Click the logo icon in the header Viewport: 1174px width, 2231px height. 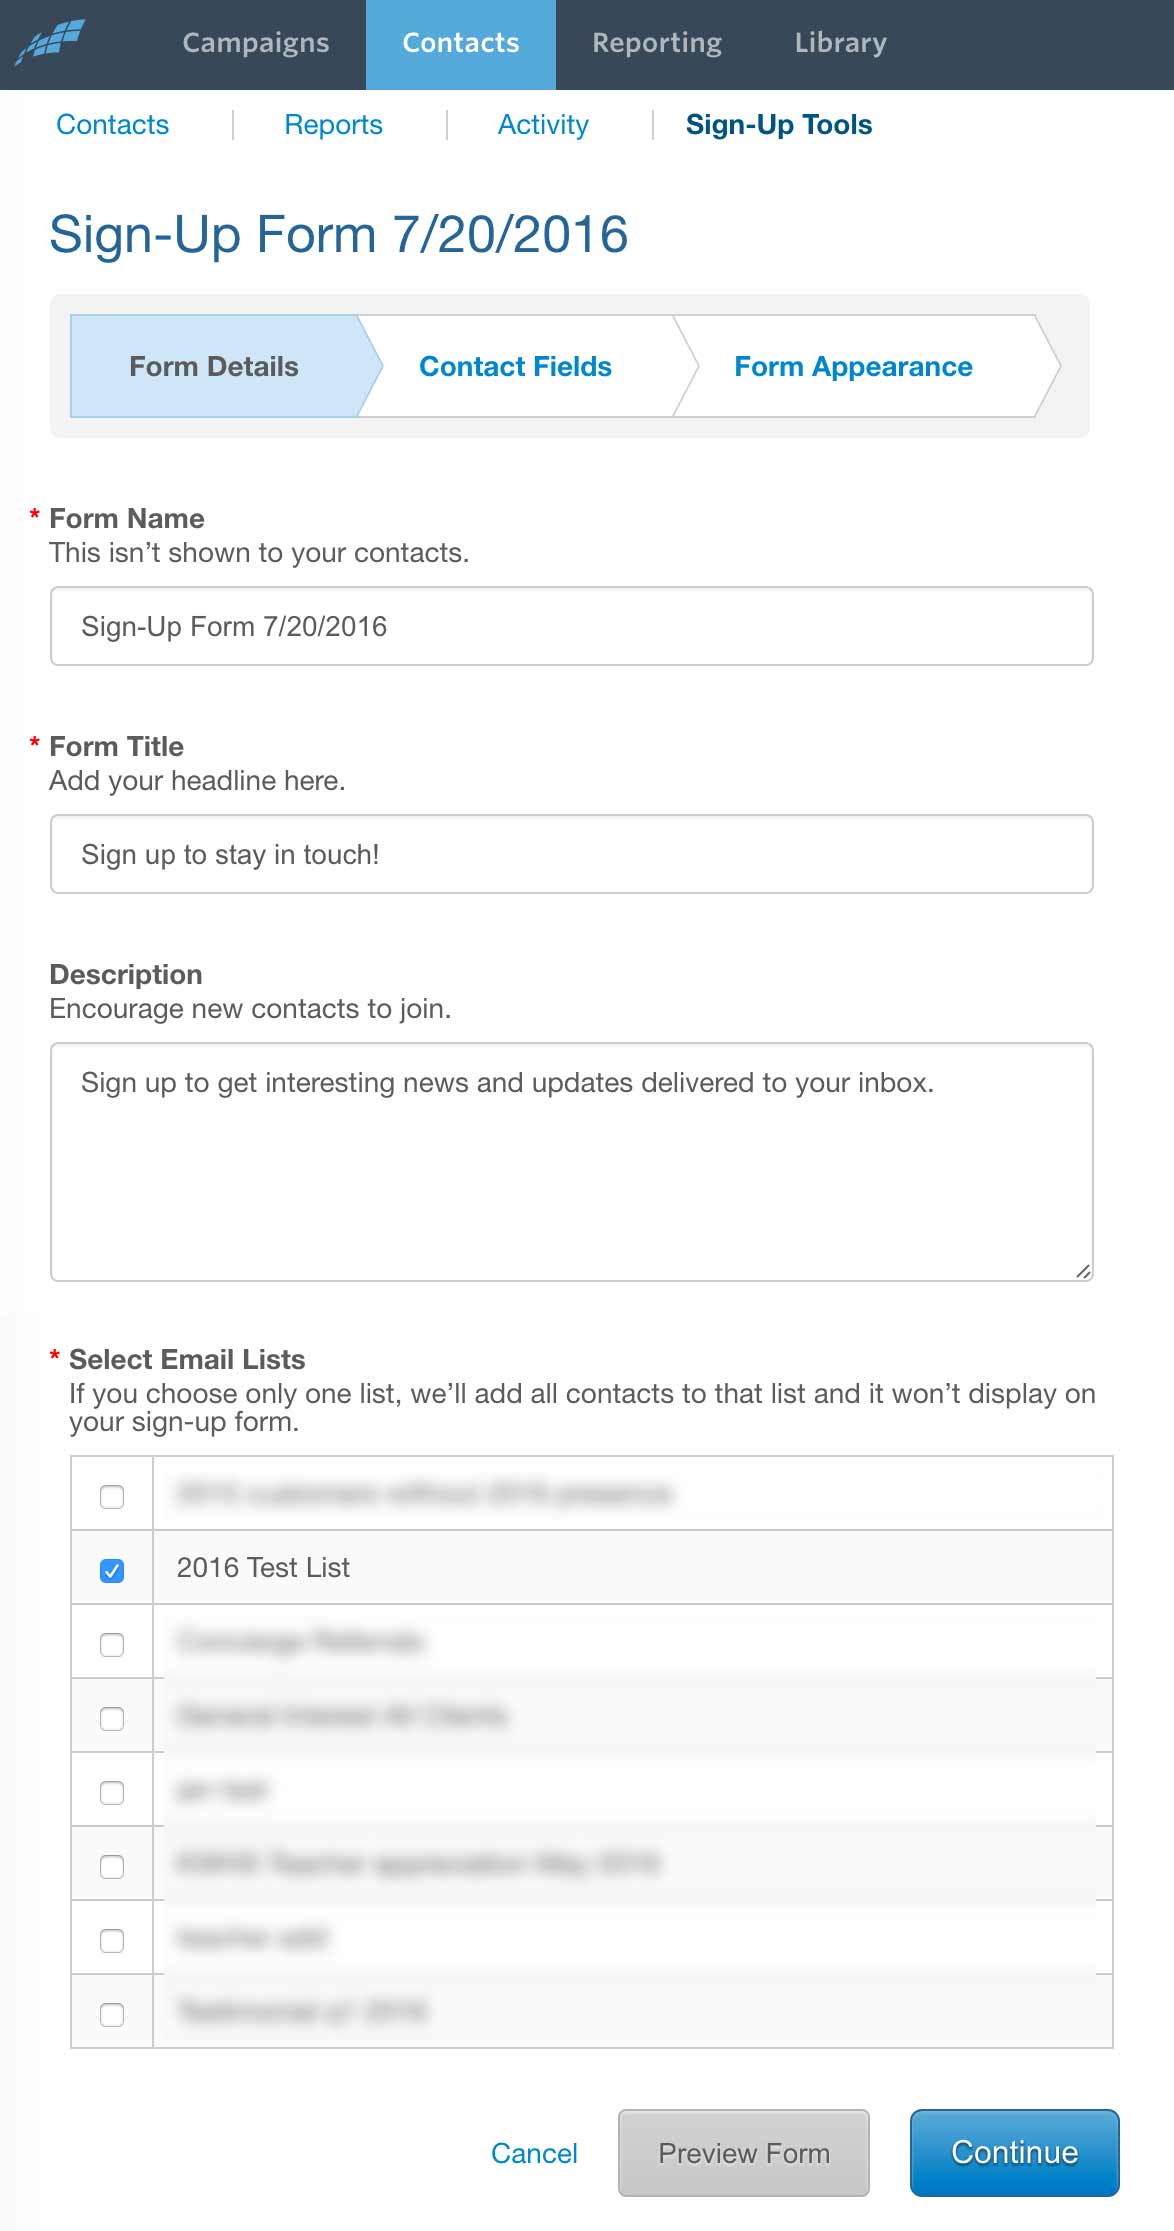[x=51, y=42]
